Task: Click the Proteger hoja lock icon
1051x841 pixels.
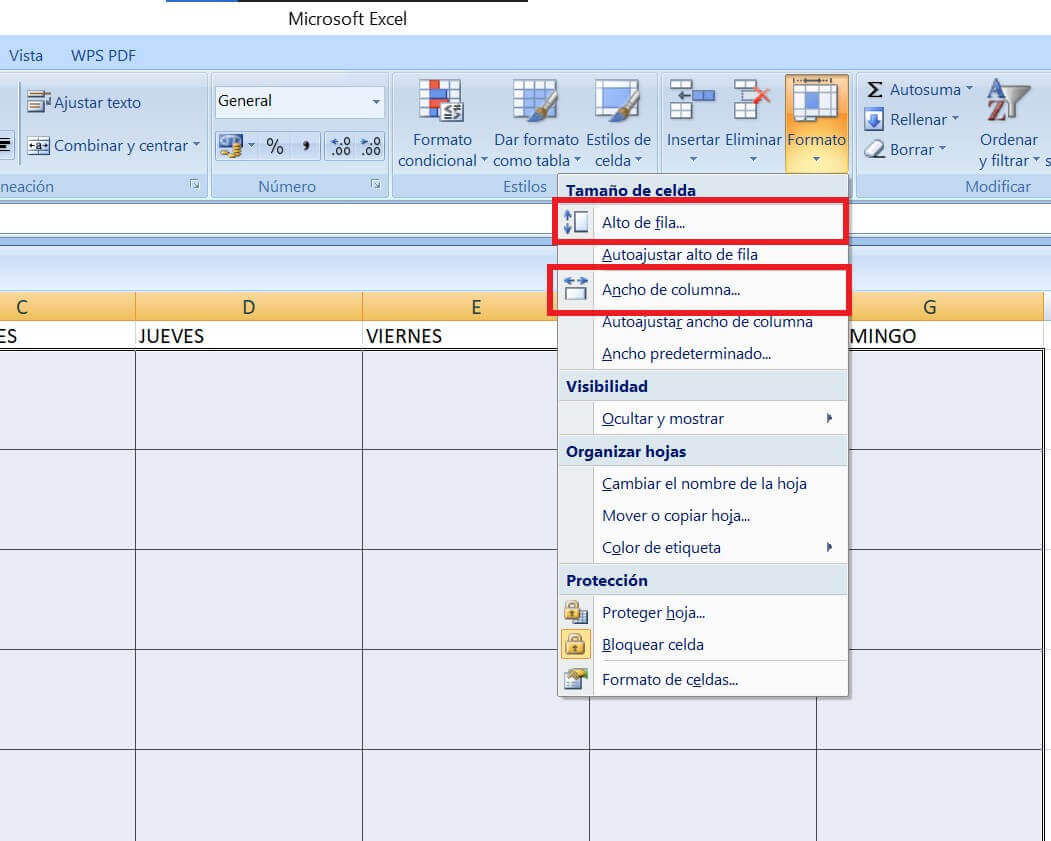Action: tap(576, 612)
